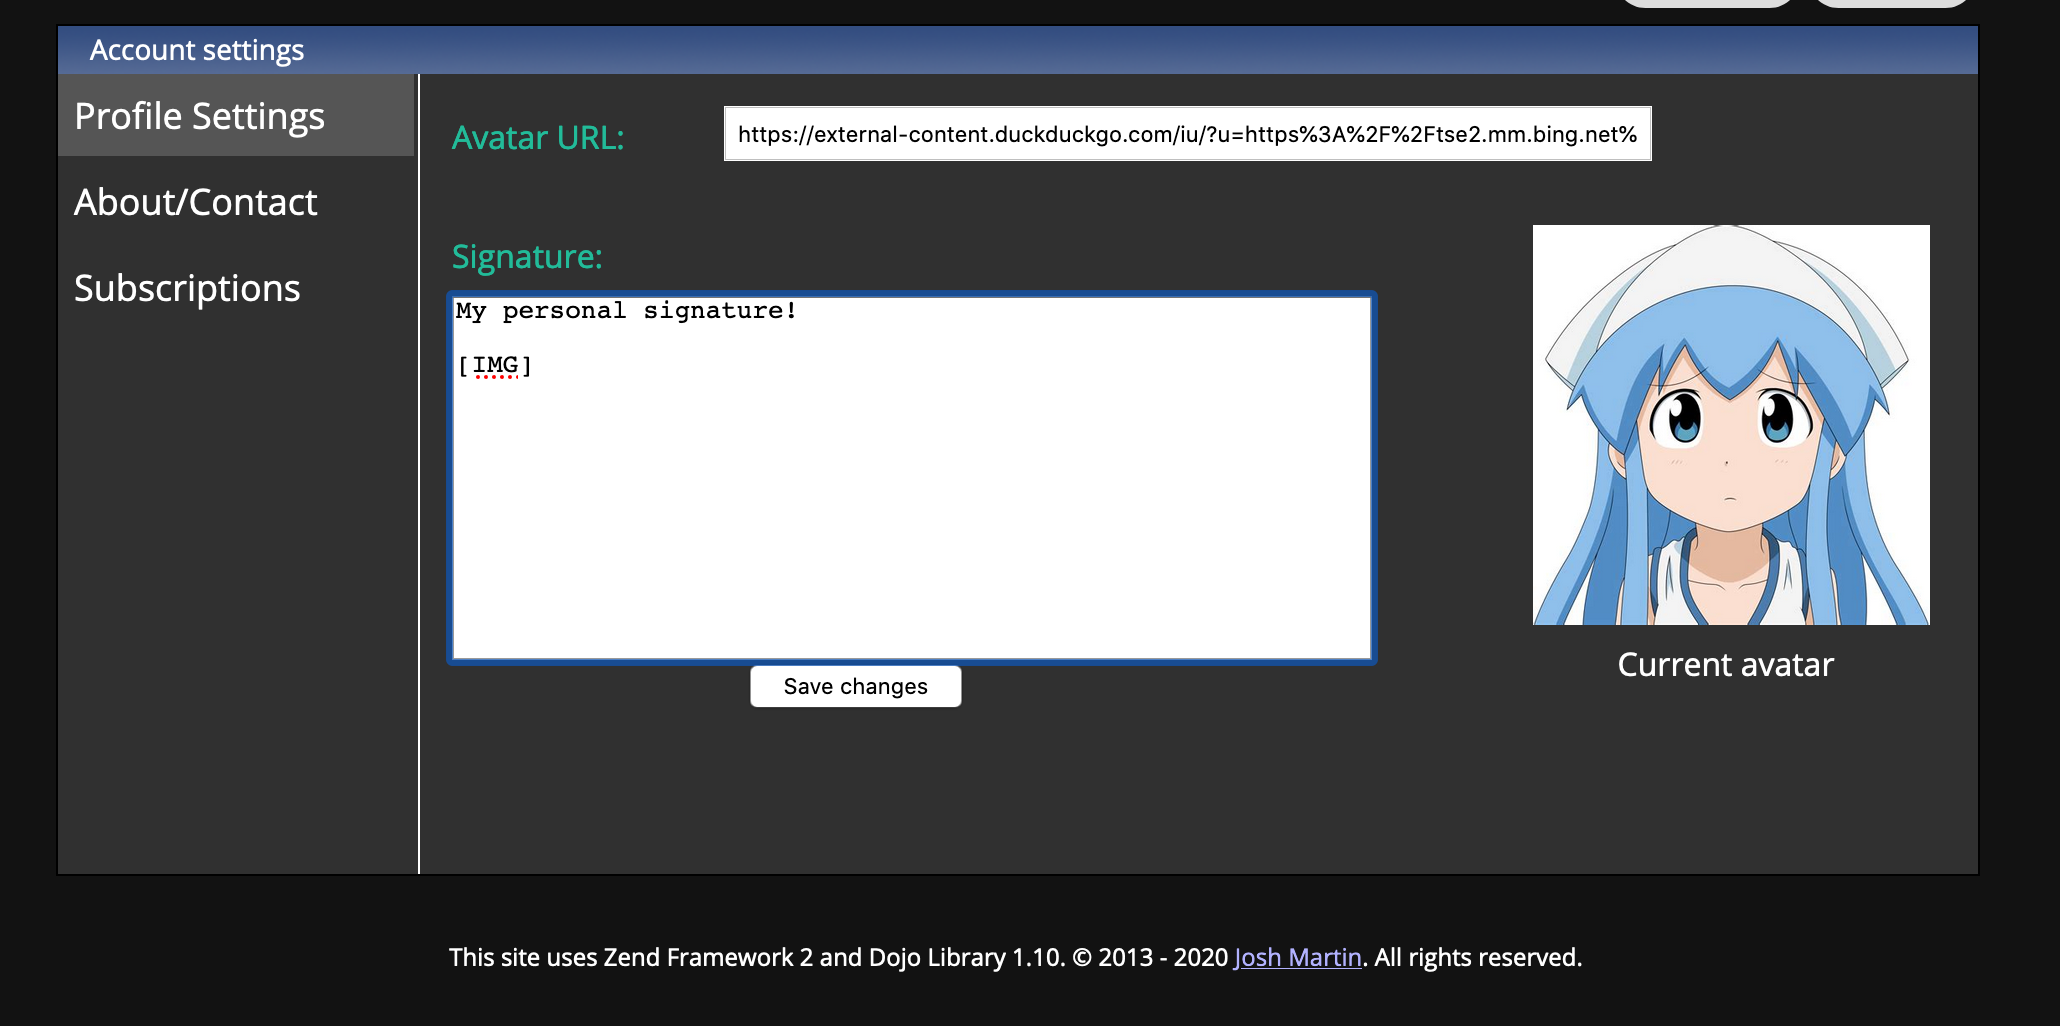The image size is (2060, 1026).
Task: View the Subscriptions settings
Action: pos(187,287)
